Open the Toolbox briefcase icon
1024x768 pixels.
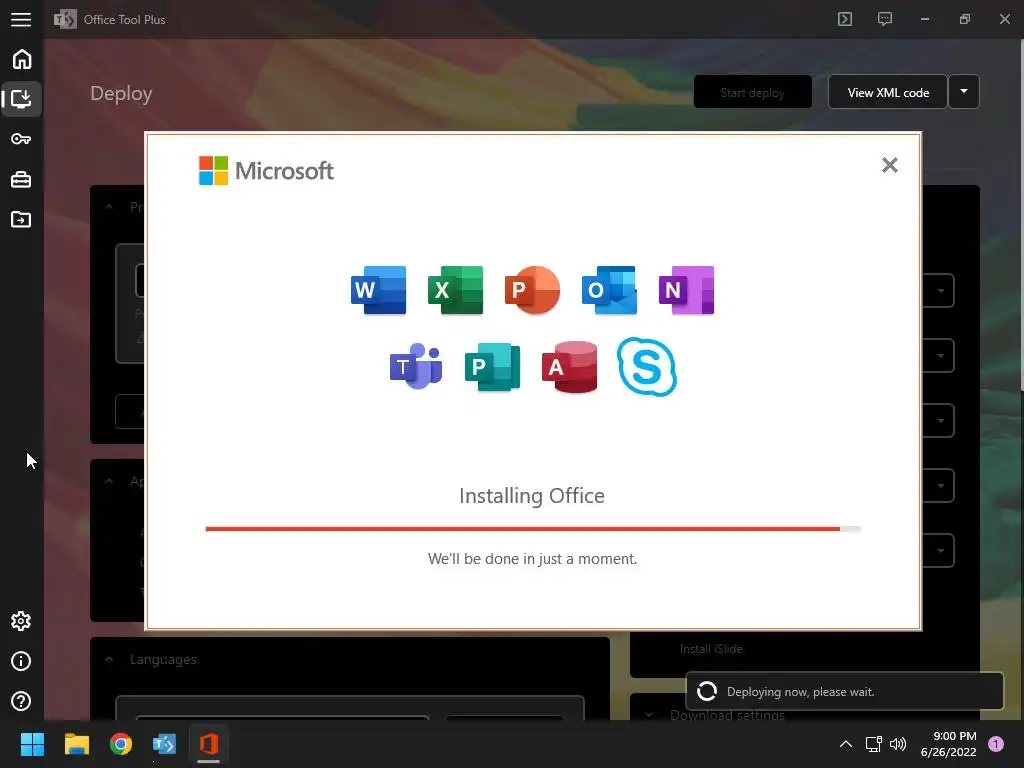pos(21,179)
